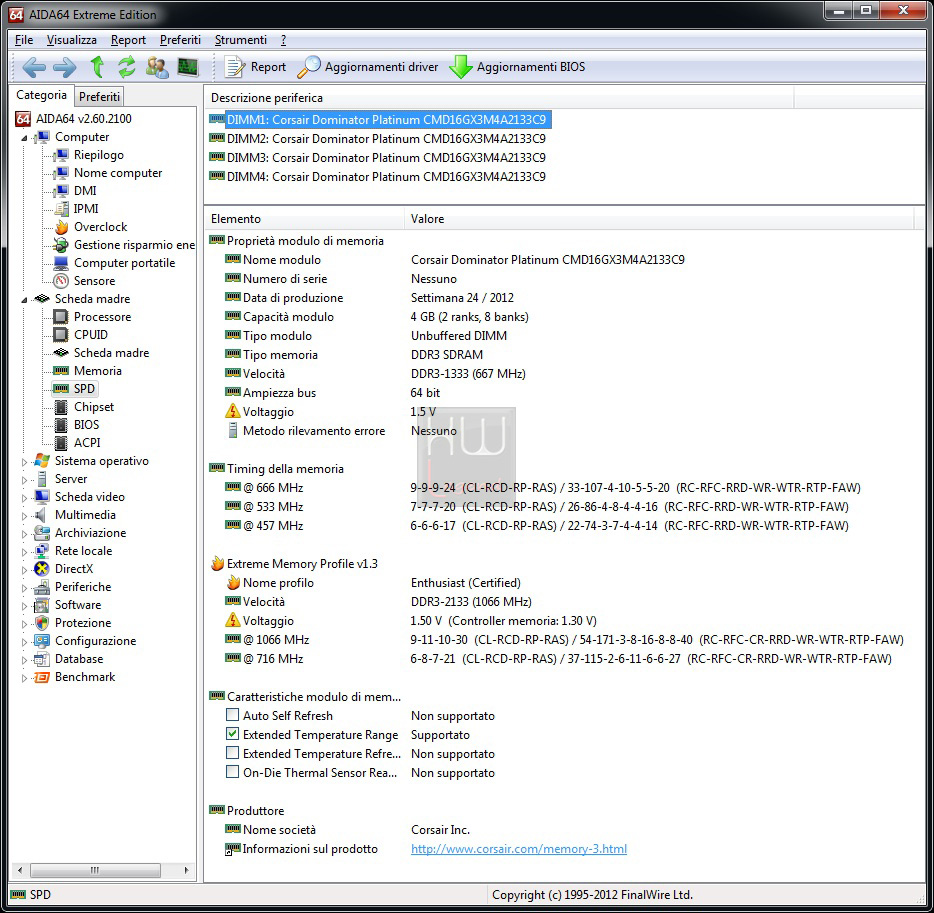
Task: Click the tree scrollbar left arrow
Action: (x=20, y=870)
